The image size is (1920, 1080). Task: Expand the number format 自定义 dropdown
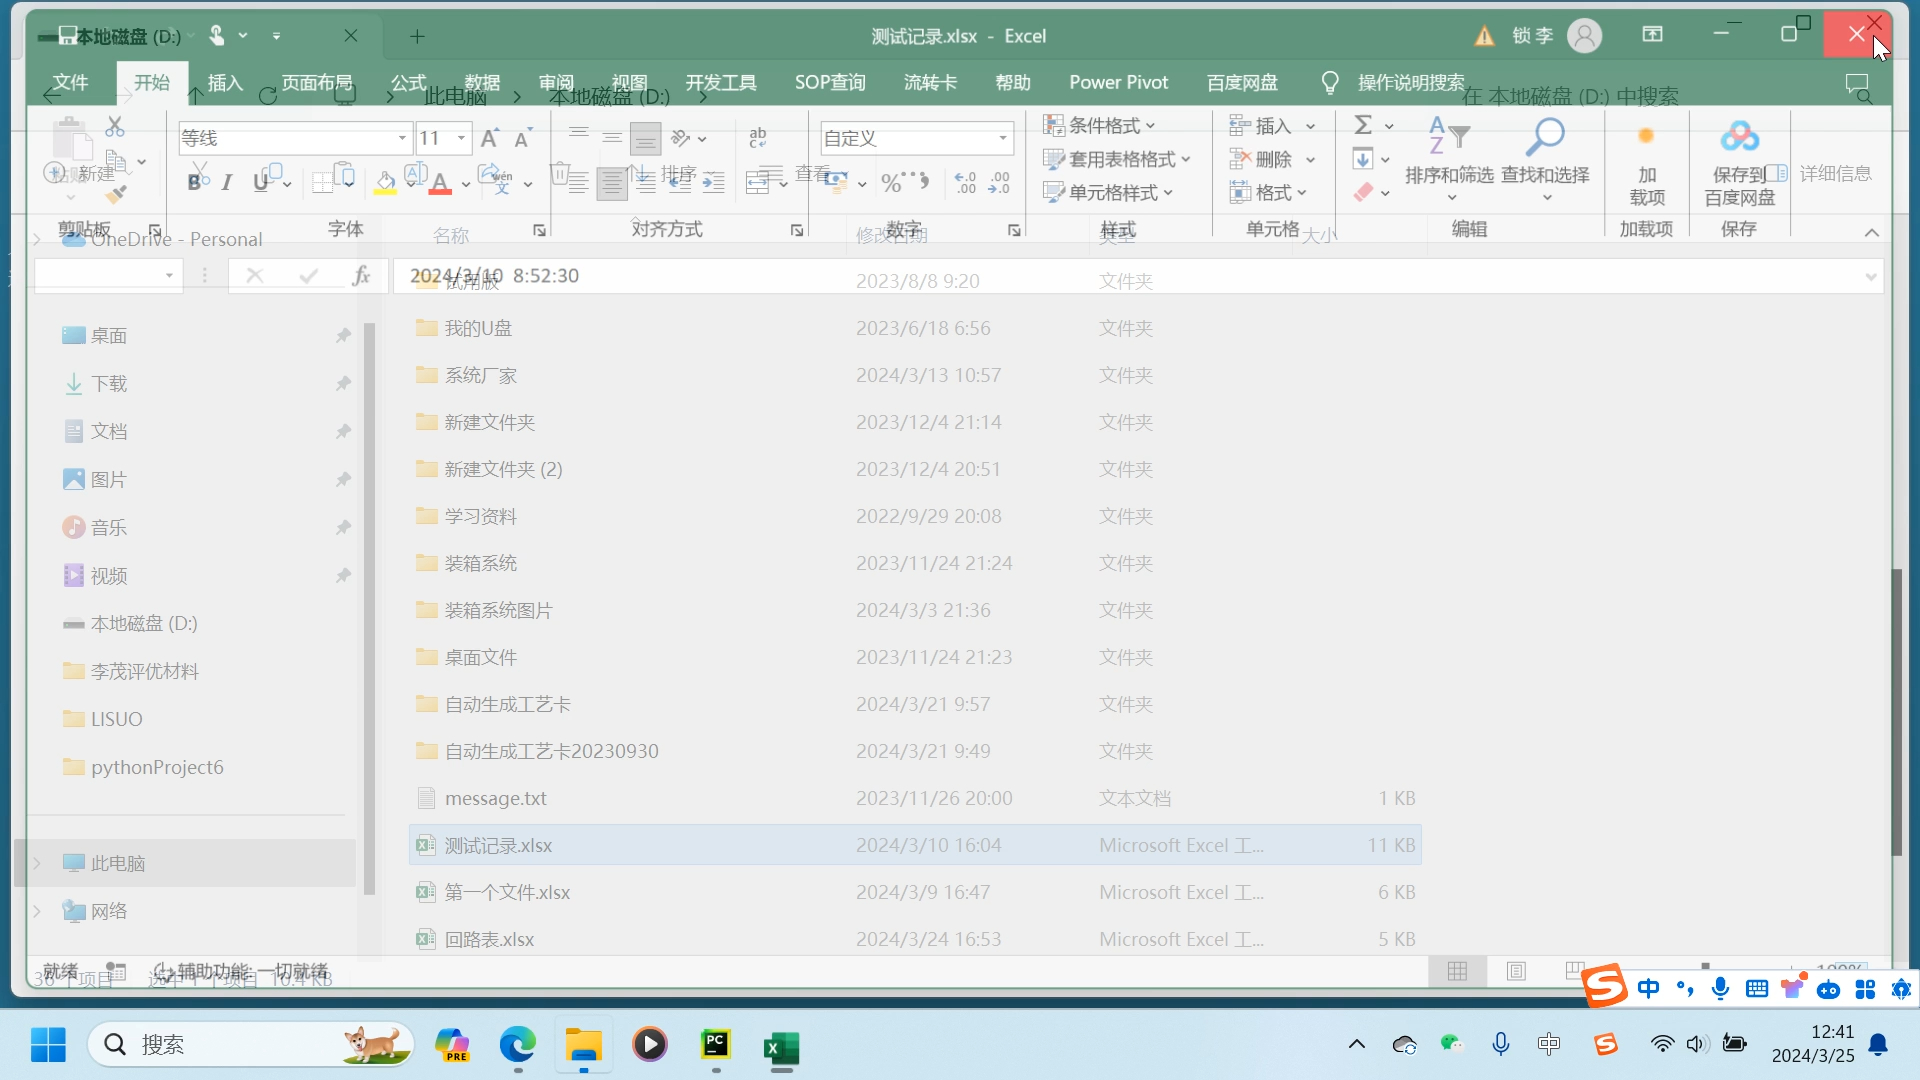point(1002,138)
